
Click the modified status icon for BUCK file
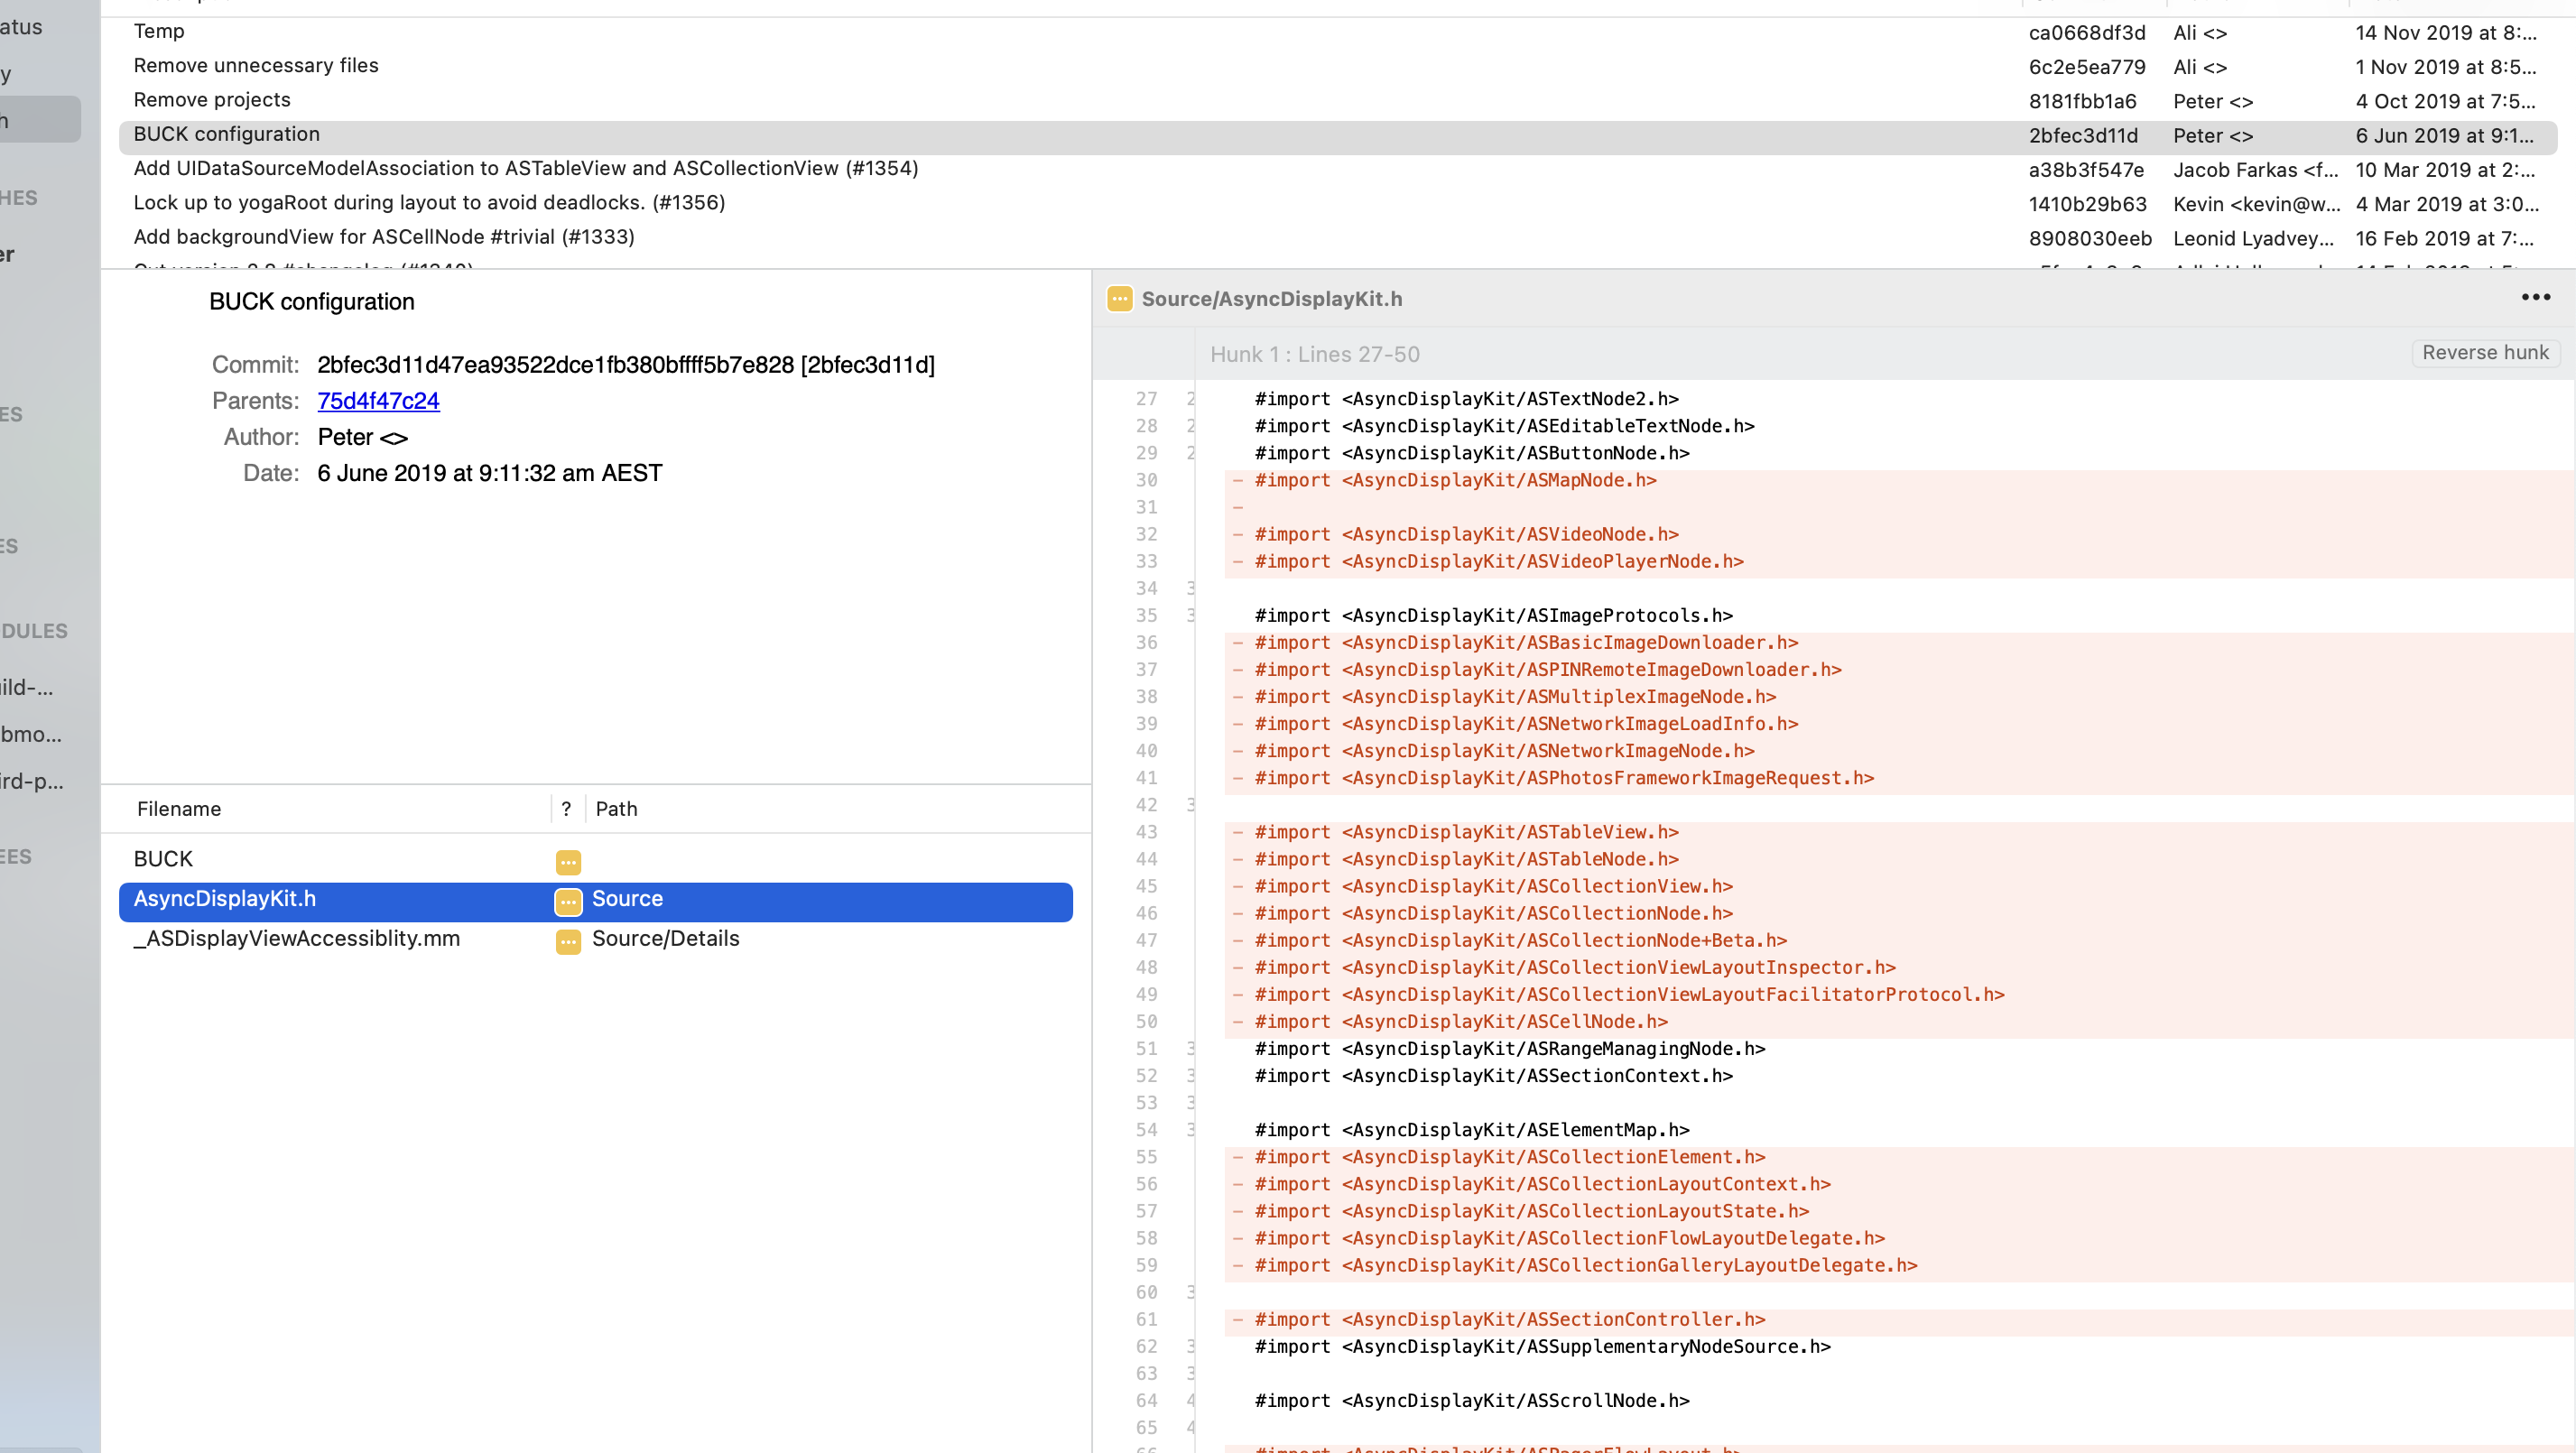click(568, 861)
